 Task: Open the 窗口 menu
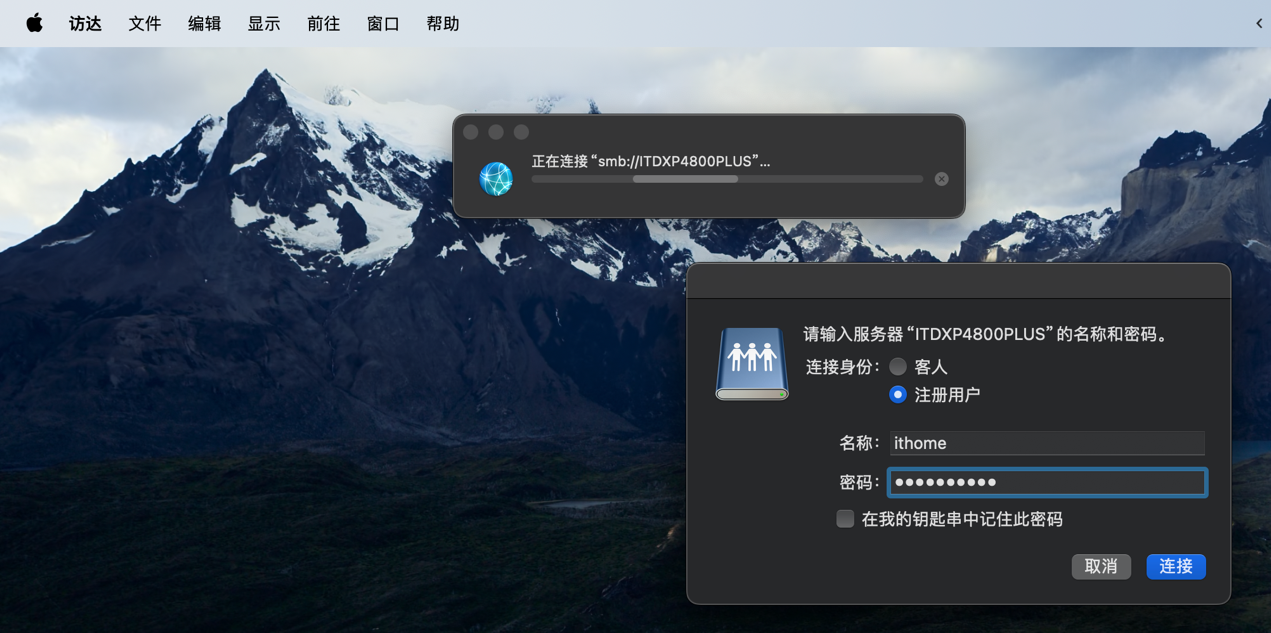click(x=383, y=23)
